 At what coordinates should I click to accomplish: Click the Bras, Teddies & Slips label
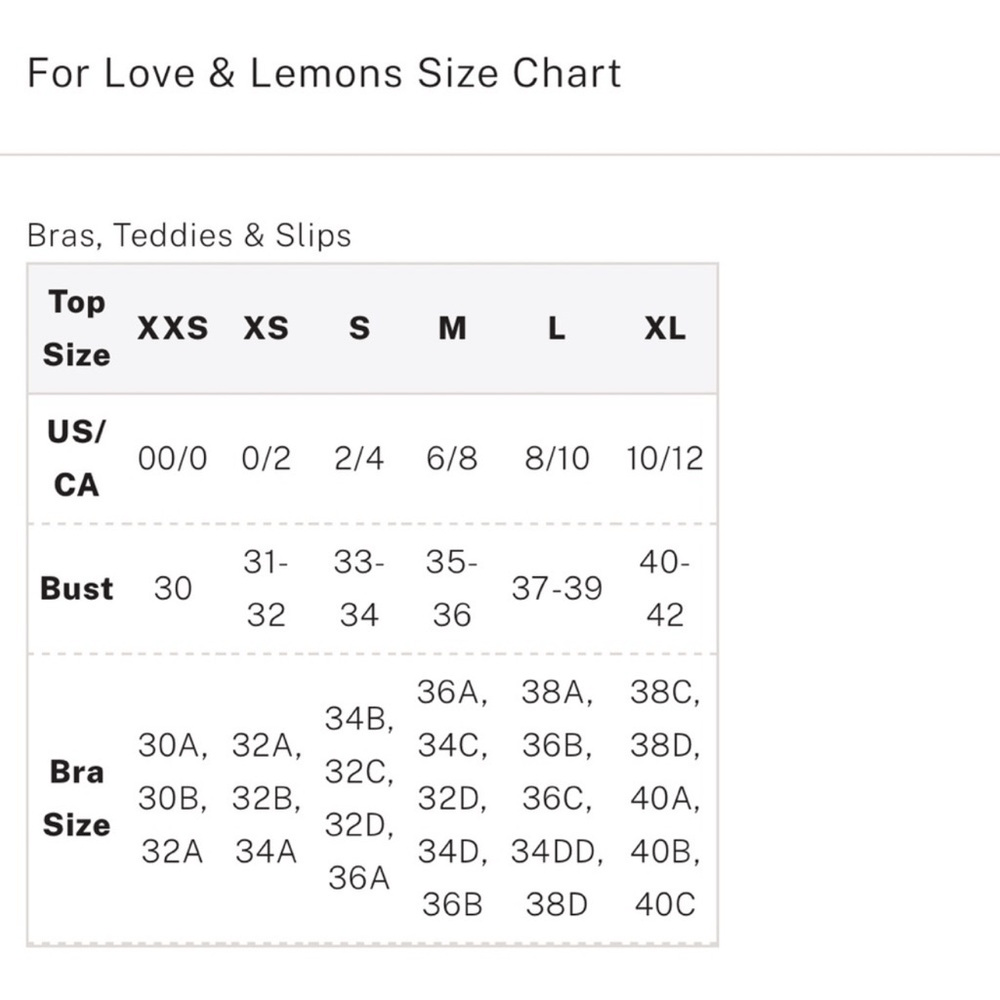[x=189, y=236]
